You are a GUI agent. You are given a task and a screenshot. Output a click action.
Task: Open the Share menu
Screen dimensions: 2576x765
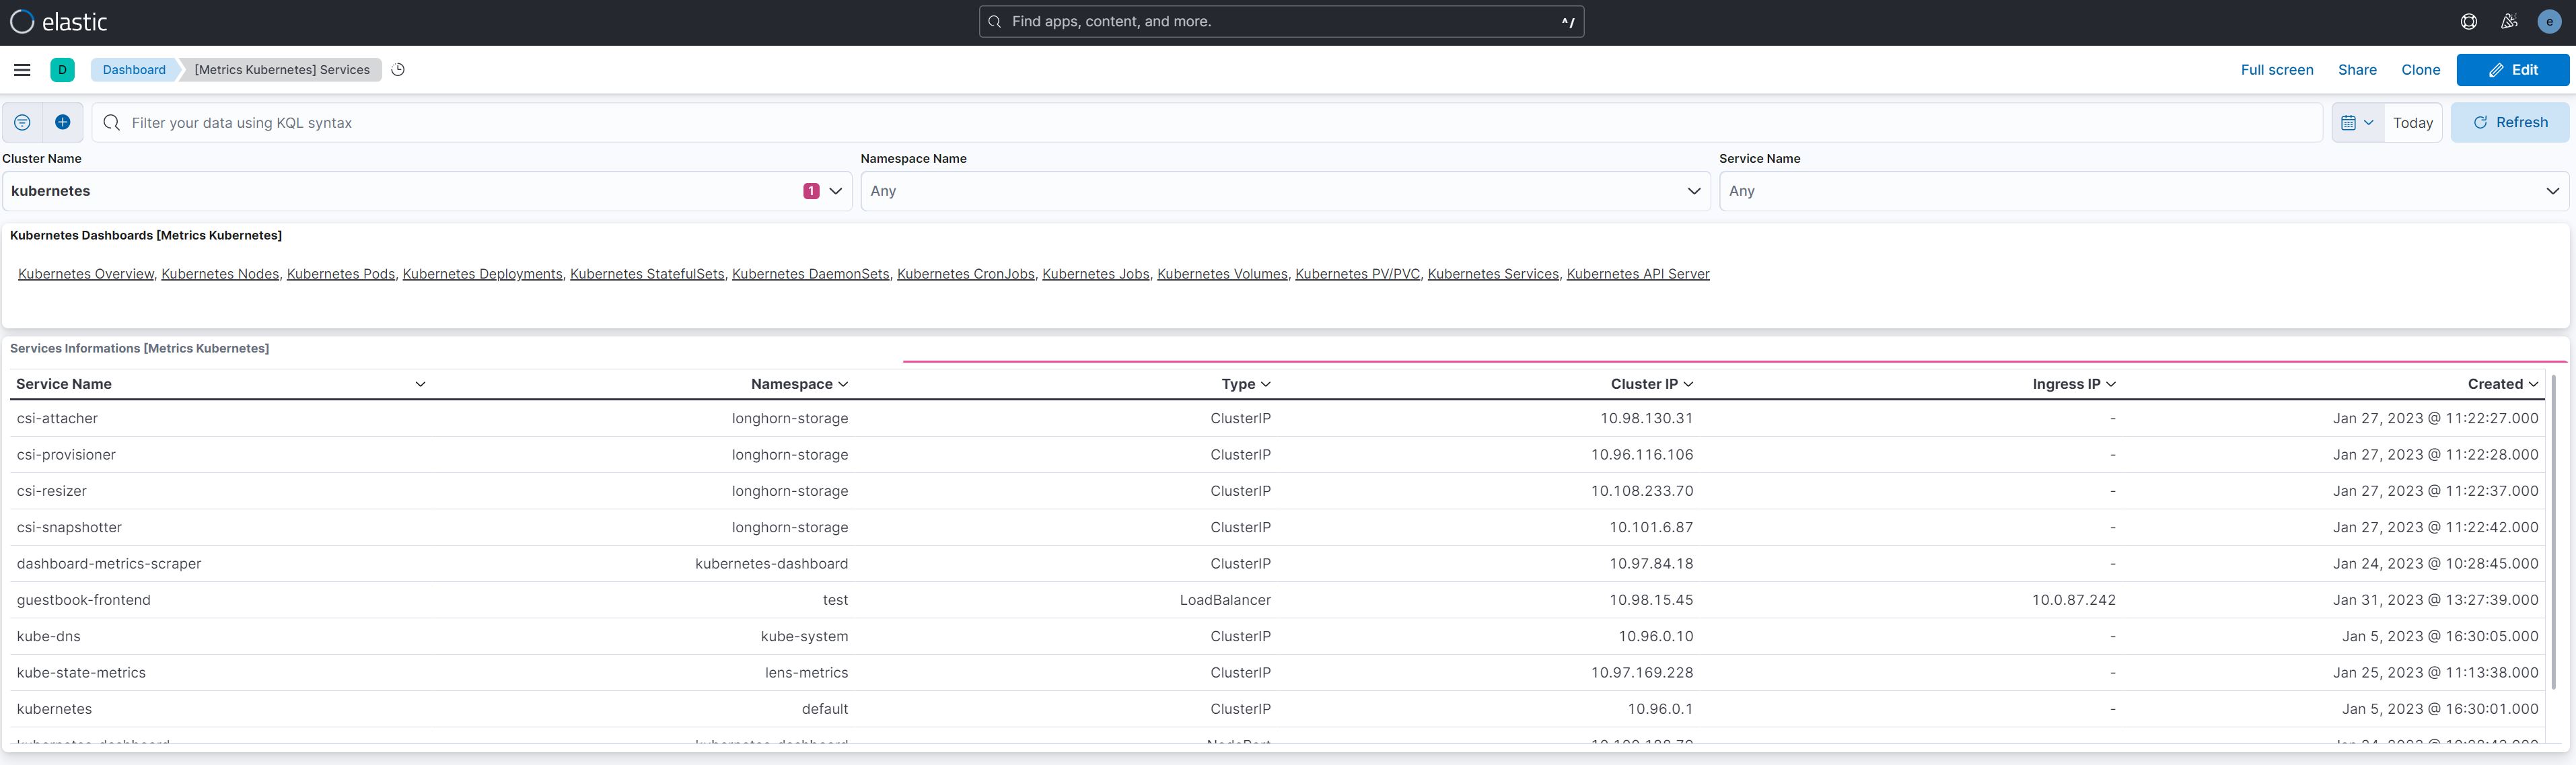click(2357, 70)
